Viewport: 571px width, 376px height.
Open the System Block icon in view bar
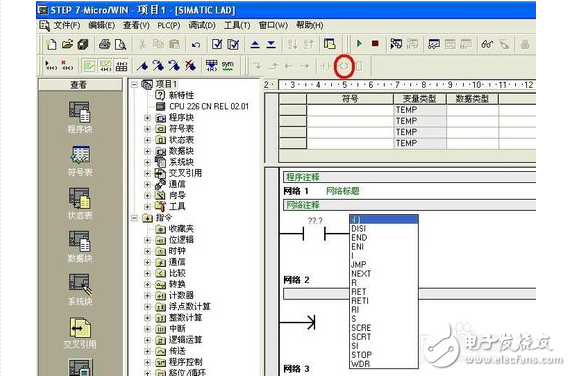click(x=80, y=284)
